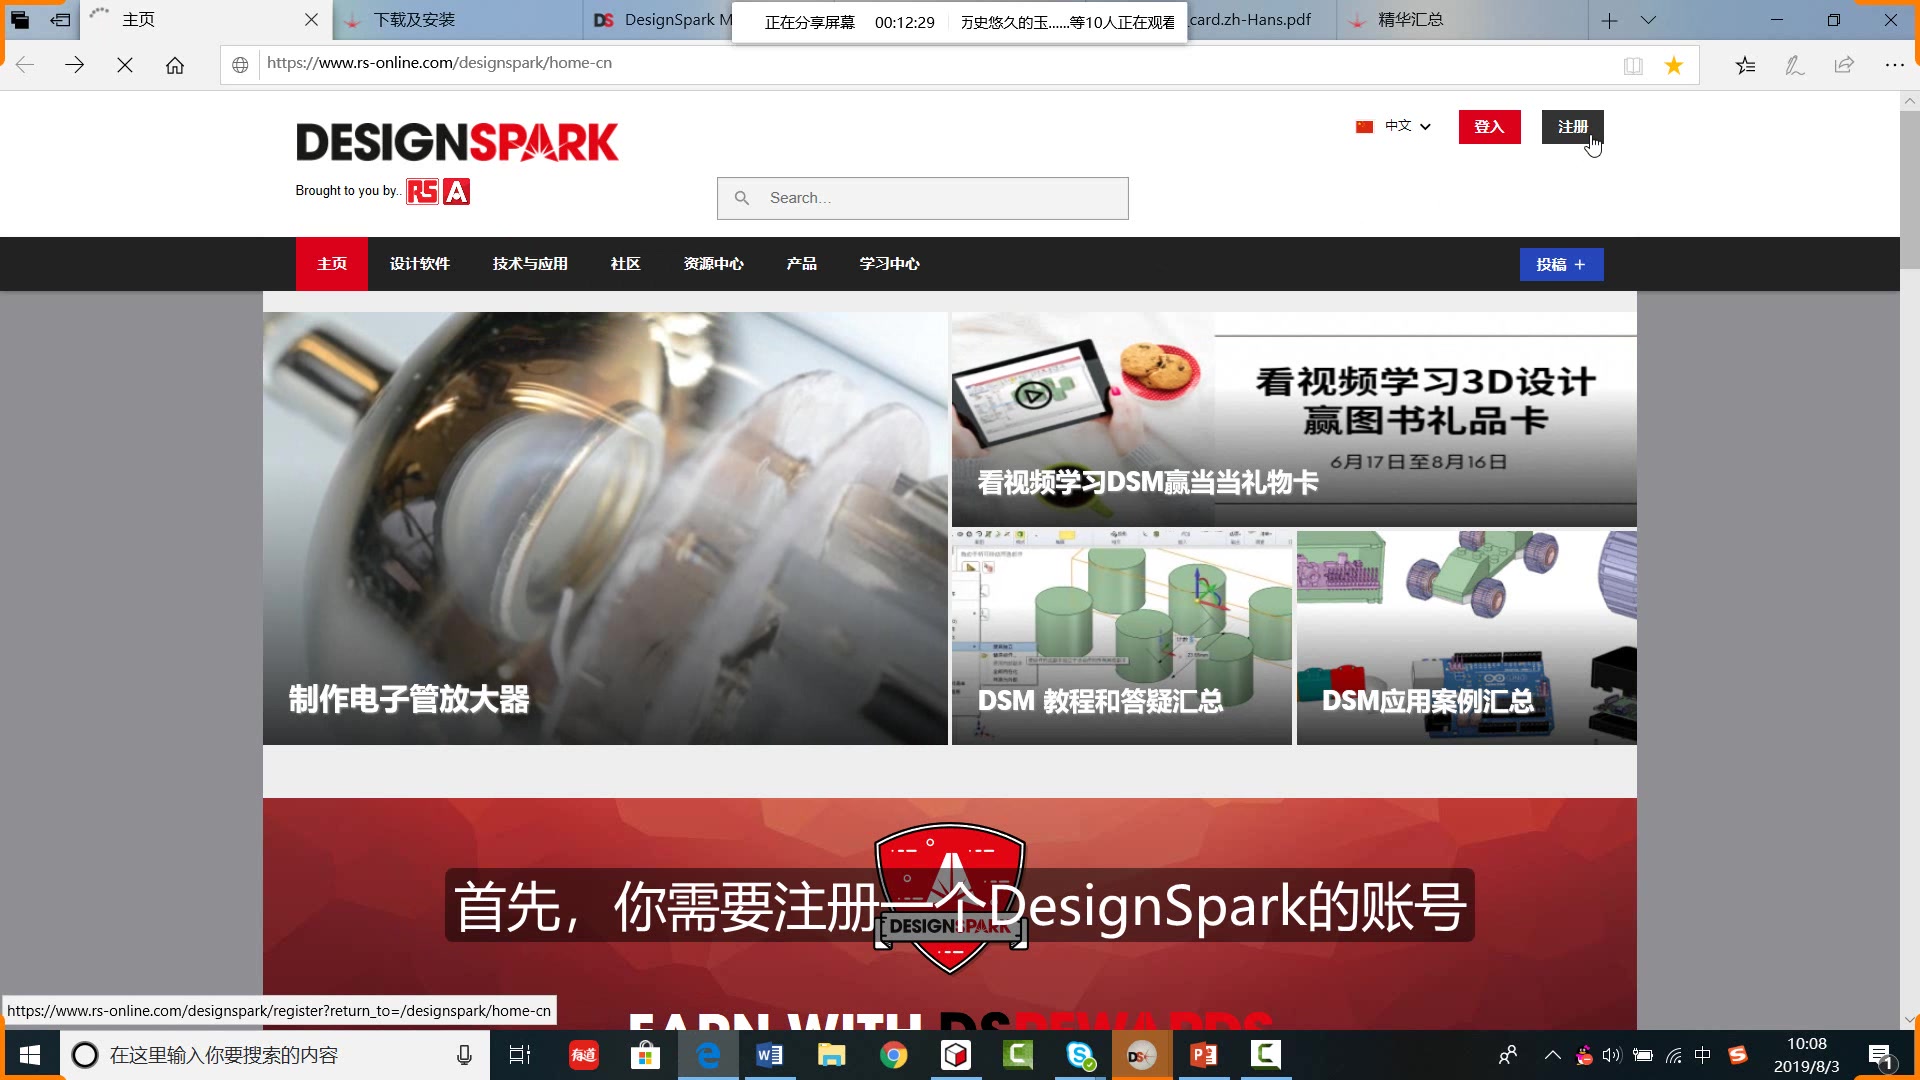
Task: Toggle reading view in the address bar
Action: (1633, 64)
